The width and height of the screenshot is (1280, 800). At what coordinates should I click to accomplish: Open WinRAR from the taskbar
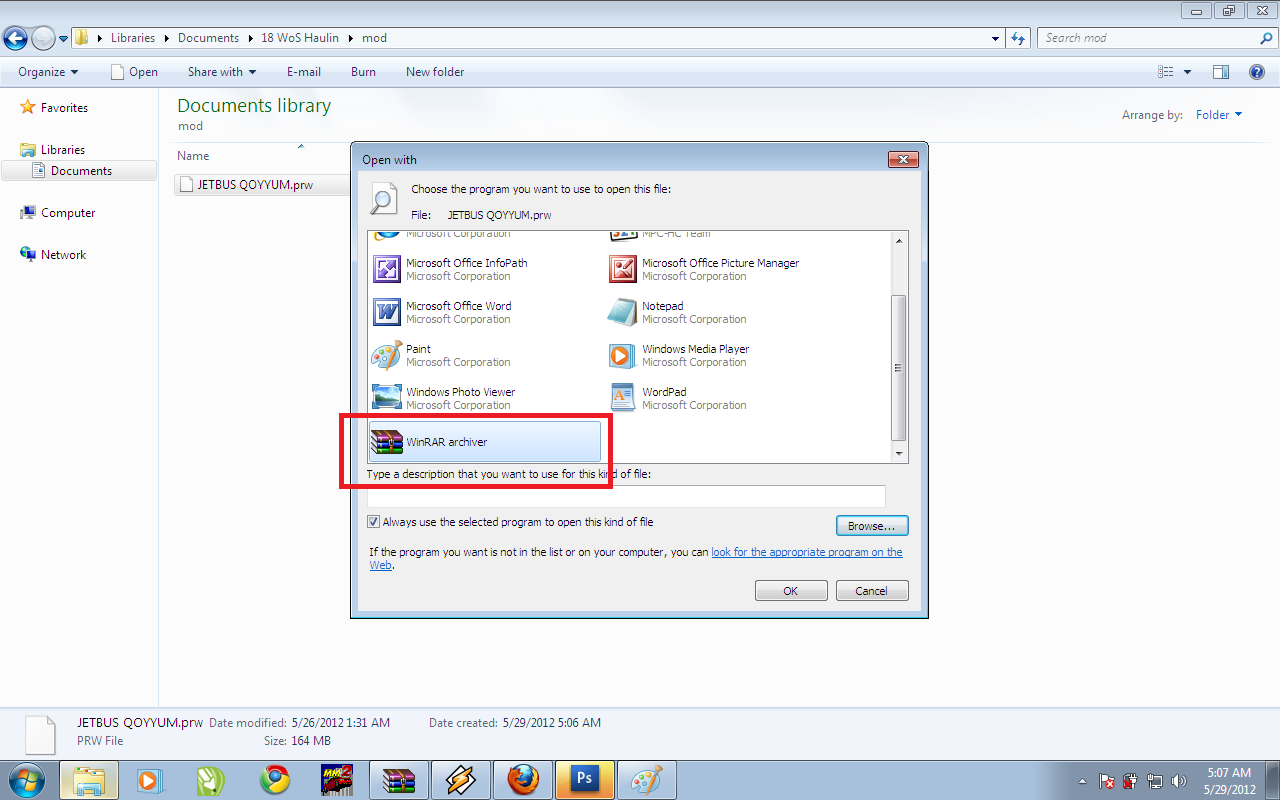399,780
